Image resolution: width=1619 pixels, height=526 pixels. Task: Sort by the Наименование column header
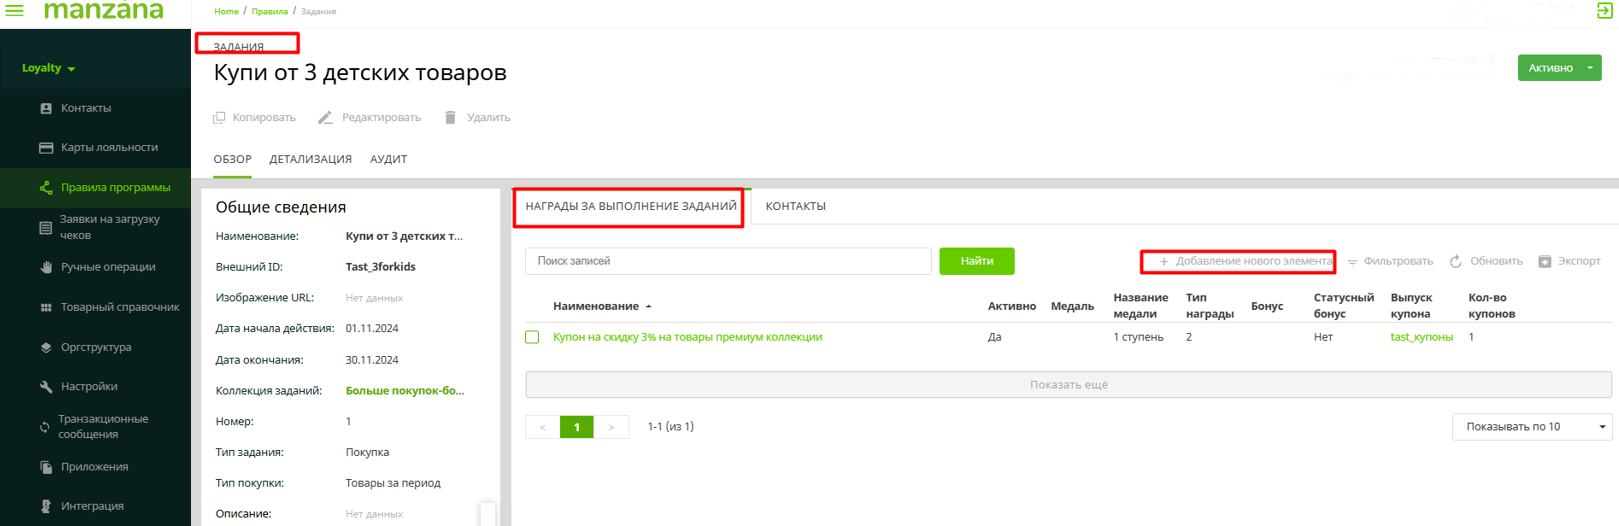click(x=596, y=307)
